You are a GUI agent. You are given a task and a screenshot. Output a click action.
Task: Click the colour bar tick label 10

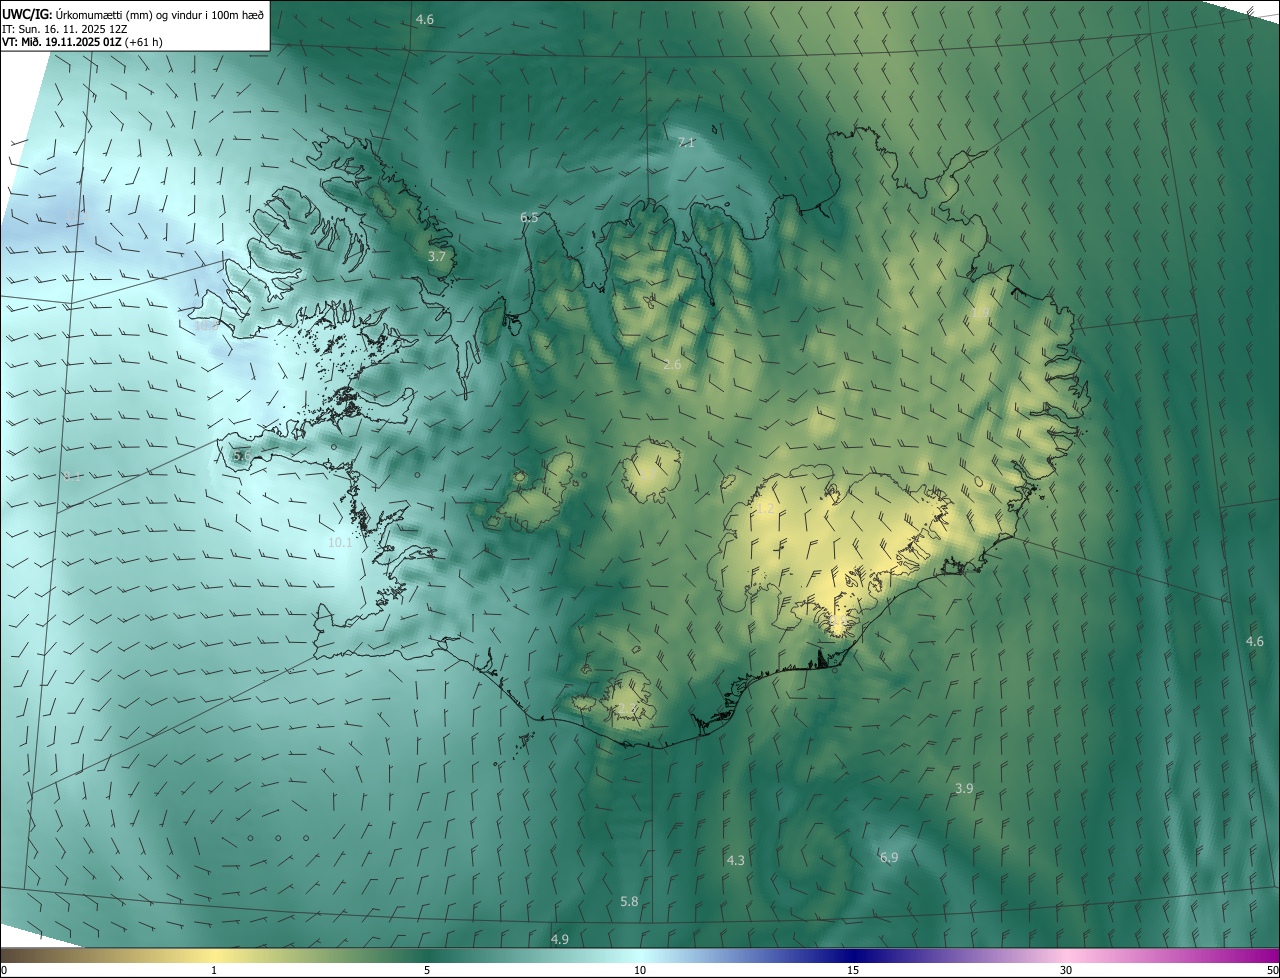640,970
